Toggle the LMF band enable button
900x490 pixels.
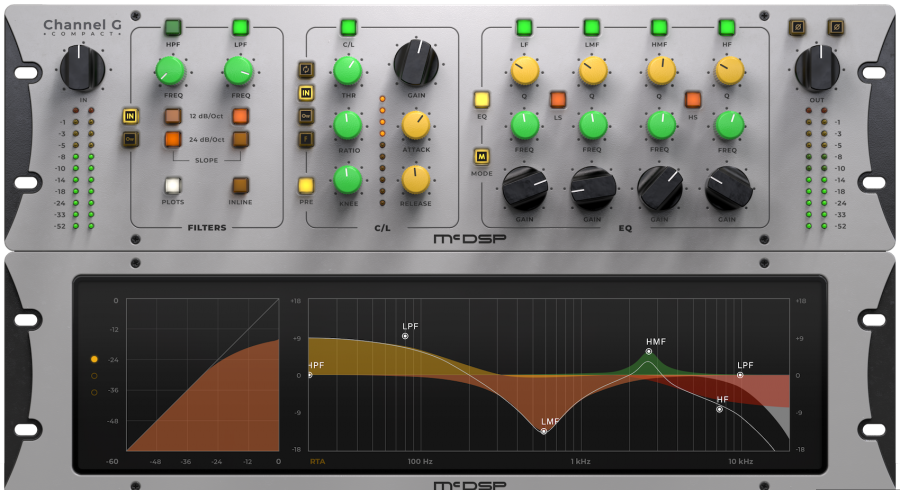pos(592,27)
